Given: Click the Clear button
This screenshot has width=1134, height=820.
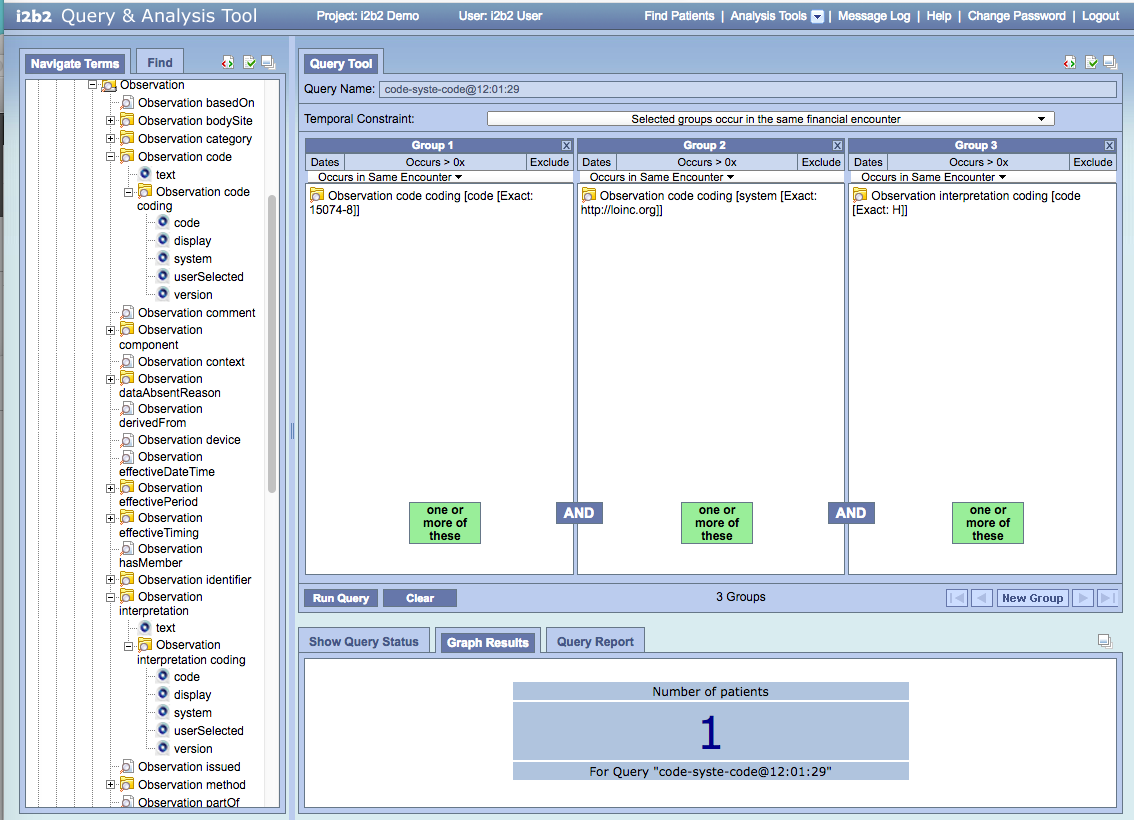Looking at the screenshot, I should point(420,598).
